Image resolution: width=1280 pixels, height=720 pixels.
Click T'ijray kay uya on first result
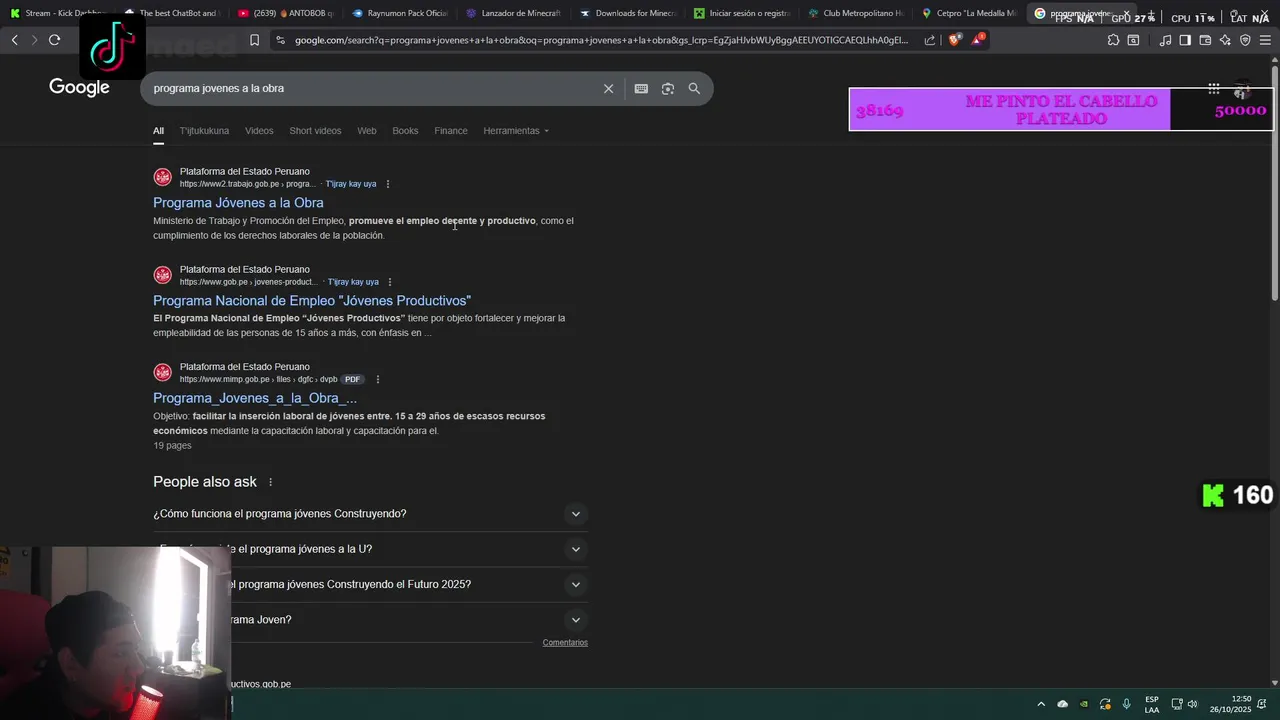point(351,184)
